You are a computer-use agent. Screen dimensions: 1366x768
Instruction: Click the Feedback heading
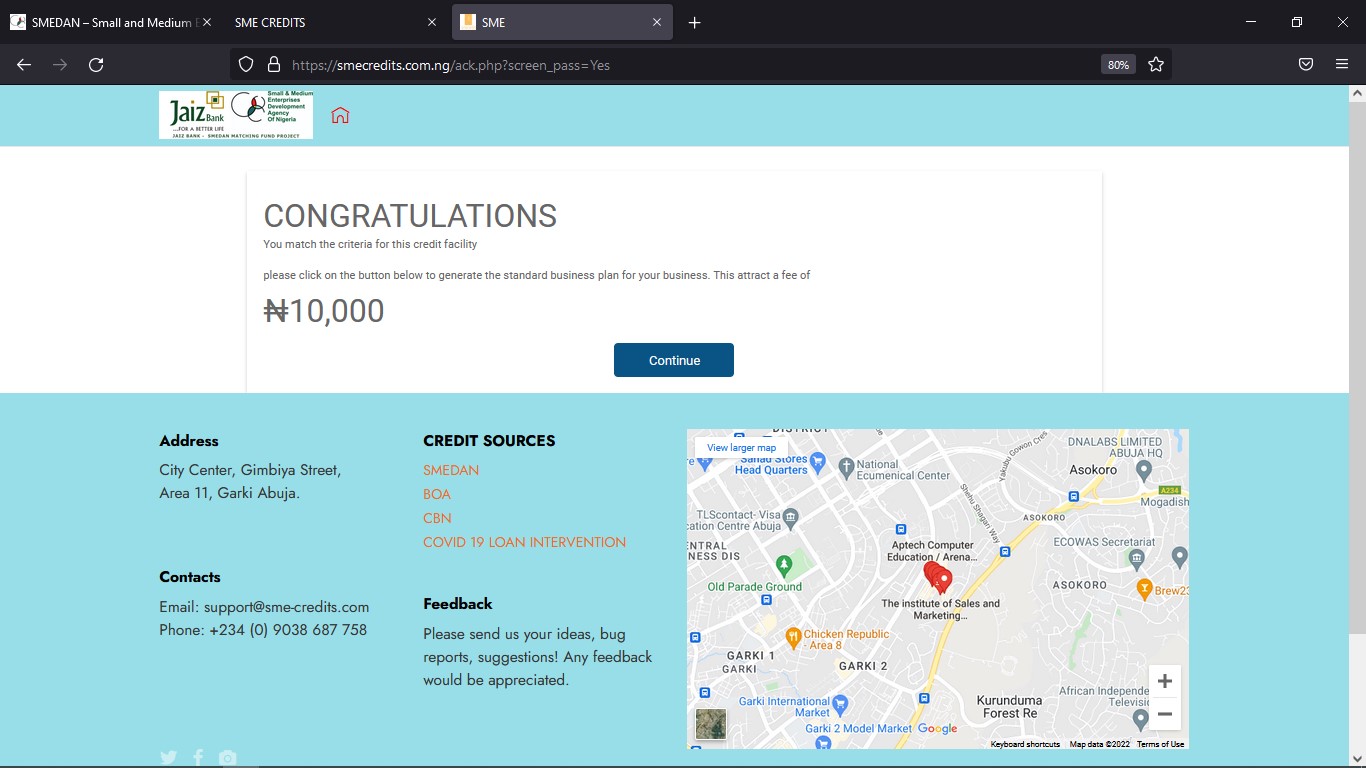click(x=458, y=604)
